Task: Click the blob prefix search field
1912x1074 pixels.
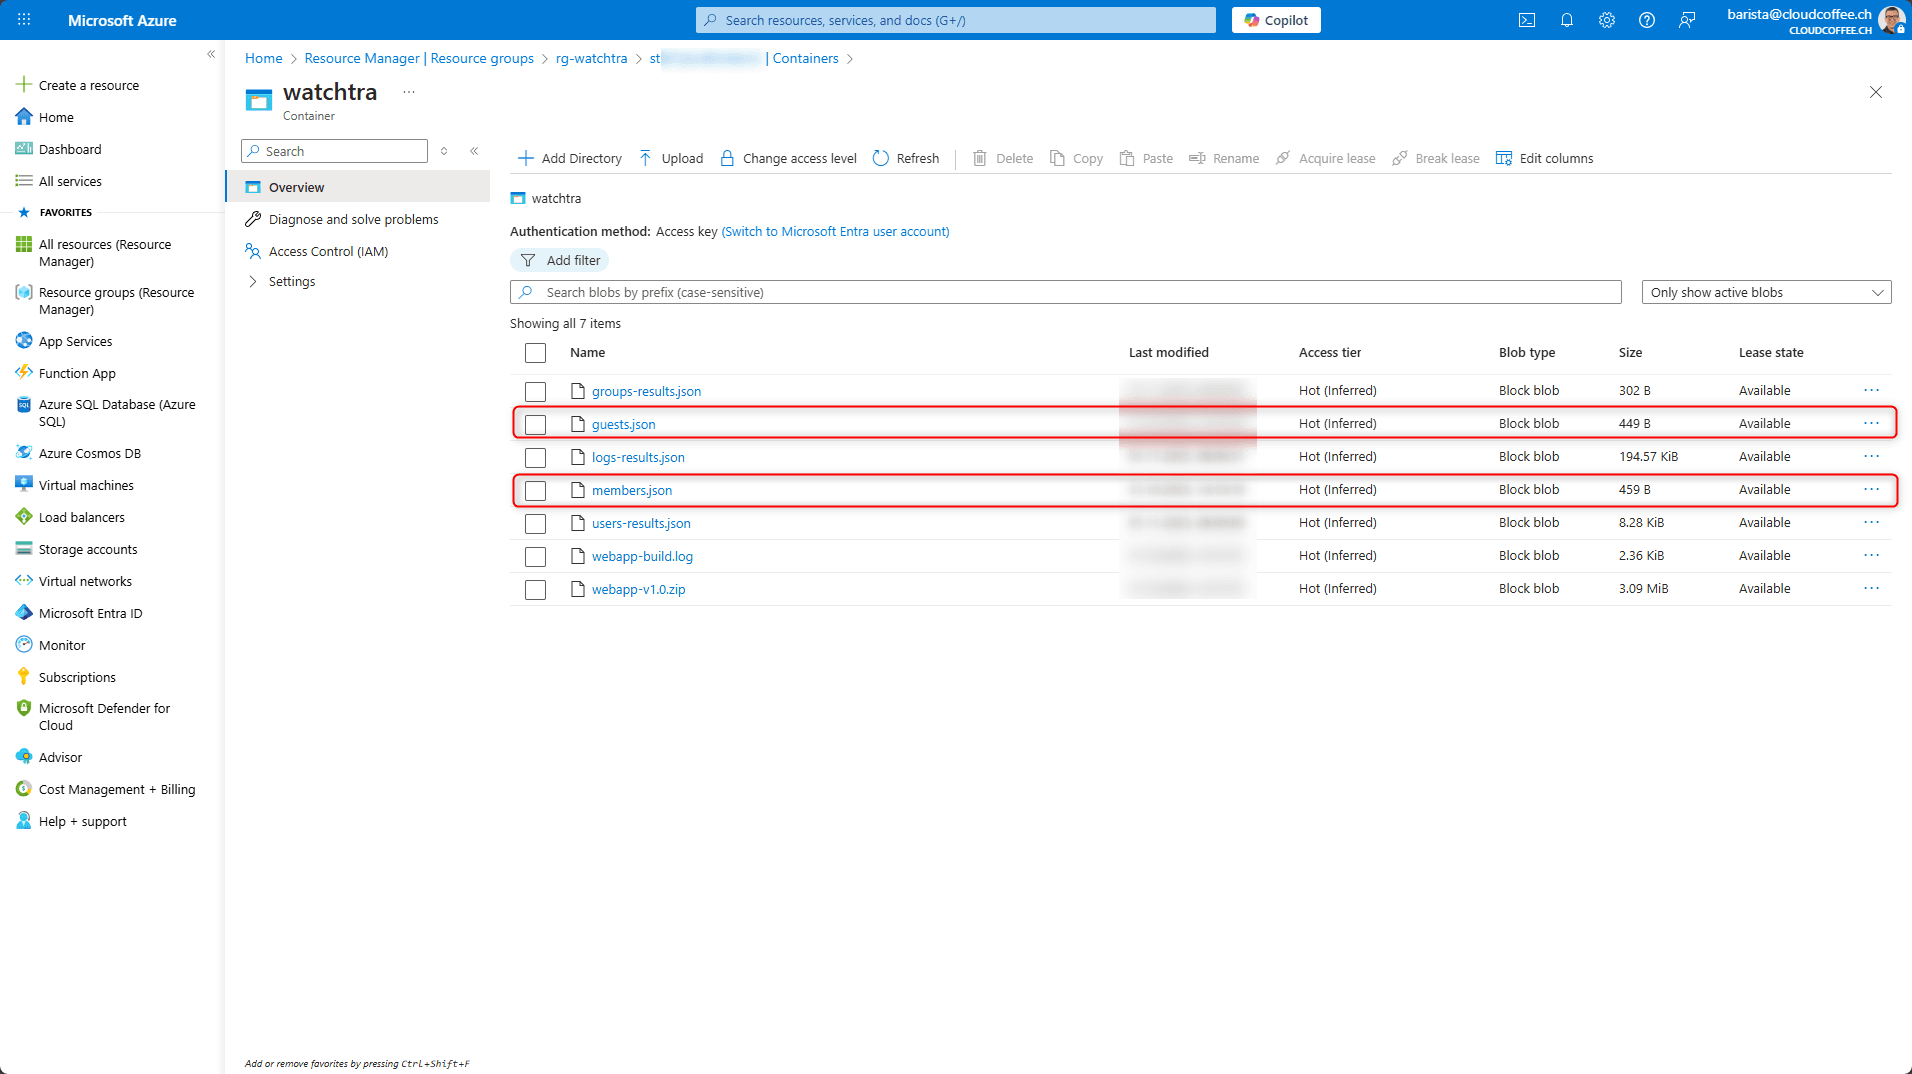Action: 1065,292
